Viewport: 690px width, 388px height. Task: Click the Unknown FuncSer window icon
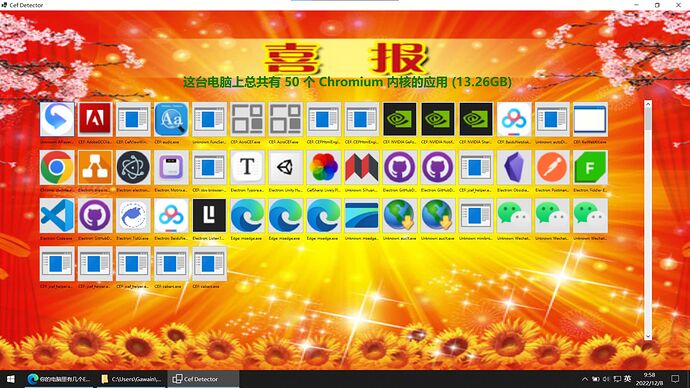209,119
